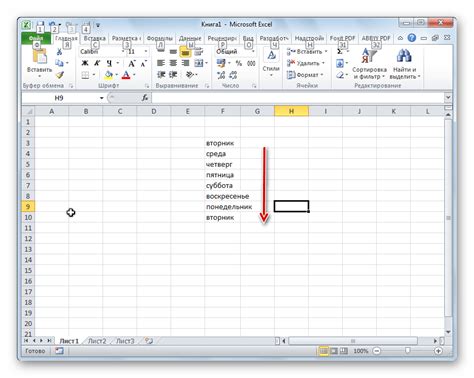Image resolution: width=474 pixels, height=378 pixels.
Task: Open font size 11 dropdown
Action: [146, 51]
